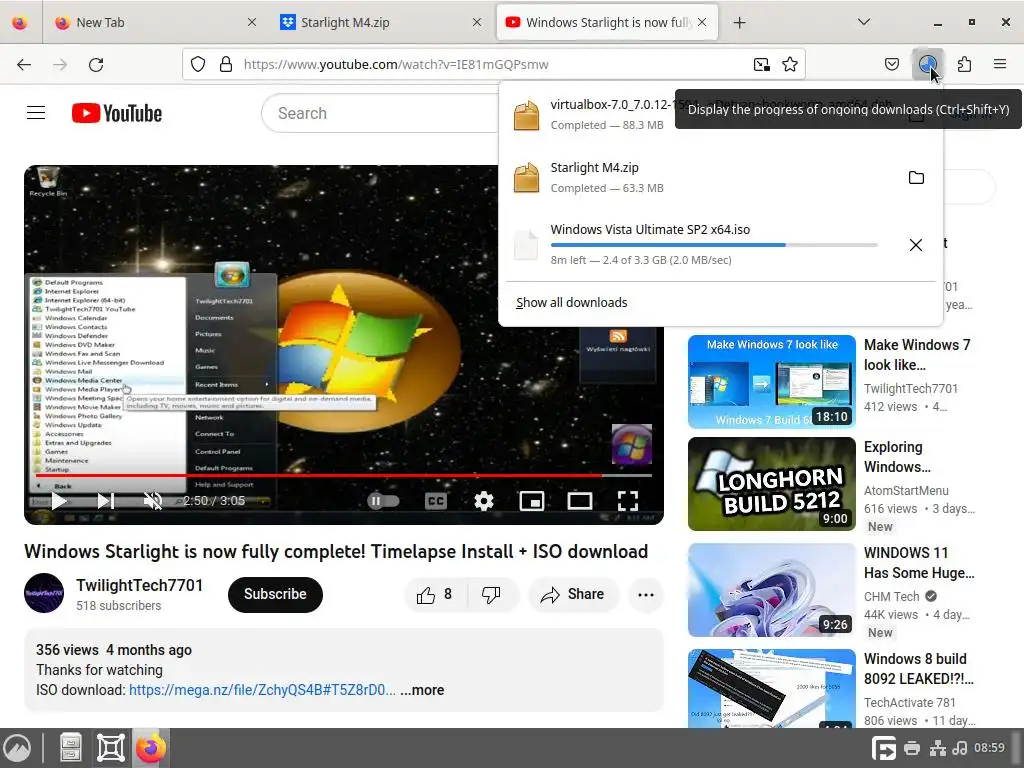Open a new browser tab

[x=739, y=22]
